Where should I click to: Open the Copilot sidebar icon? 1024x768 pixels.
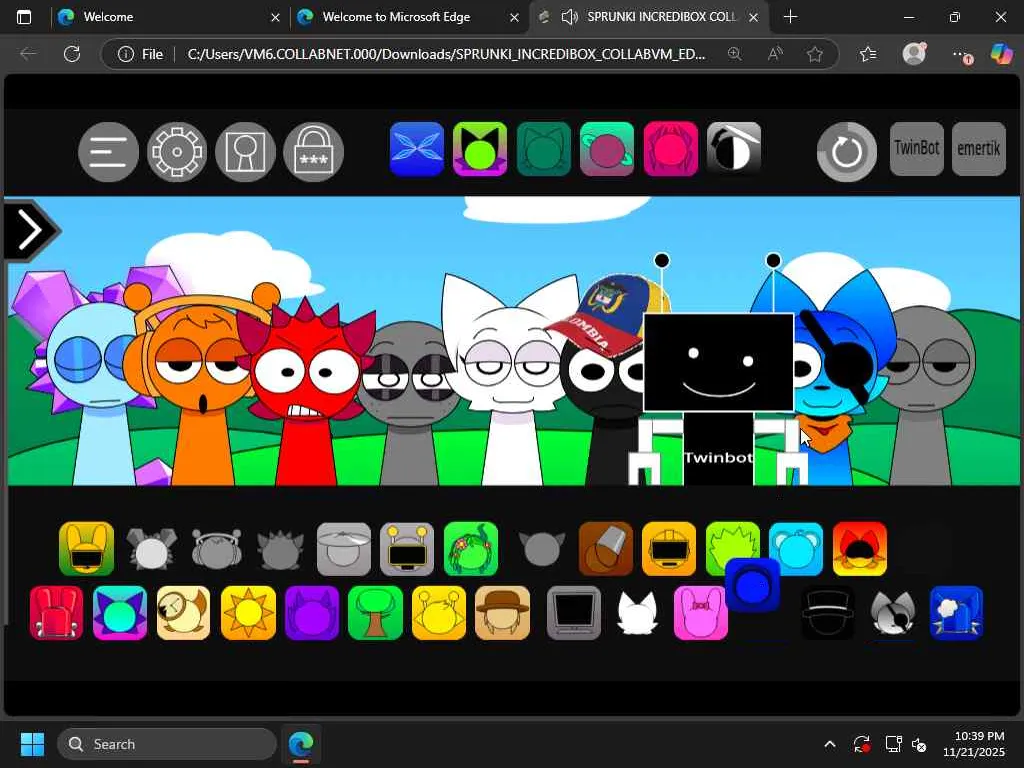coord(1001,54)
